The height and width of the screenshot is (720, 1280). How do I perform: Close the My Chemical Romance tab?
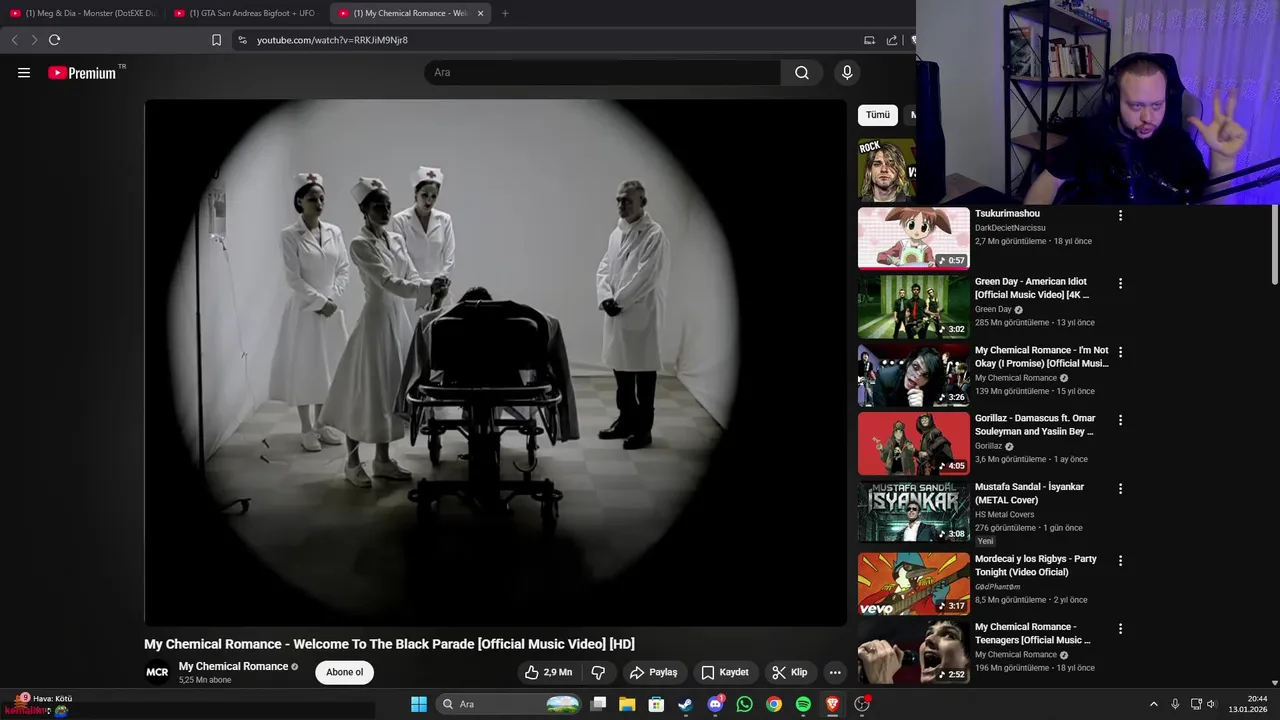[x=480, y=13]
